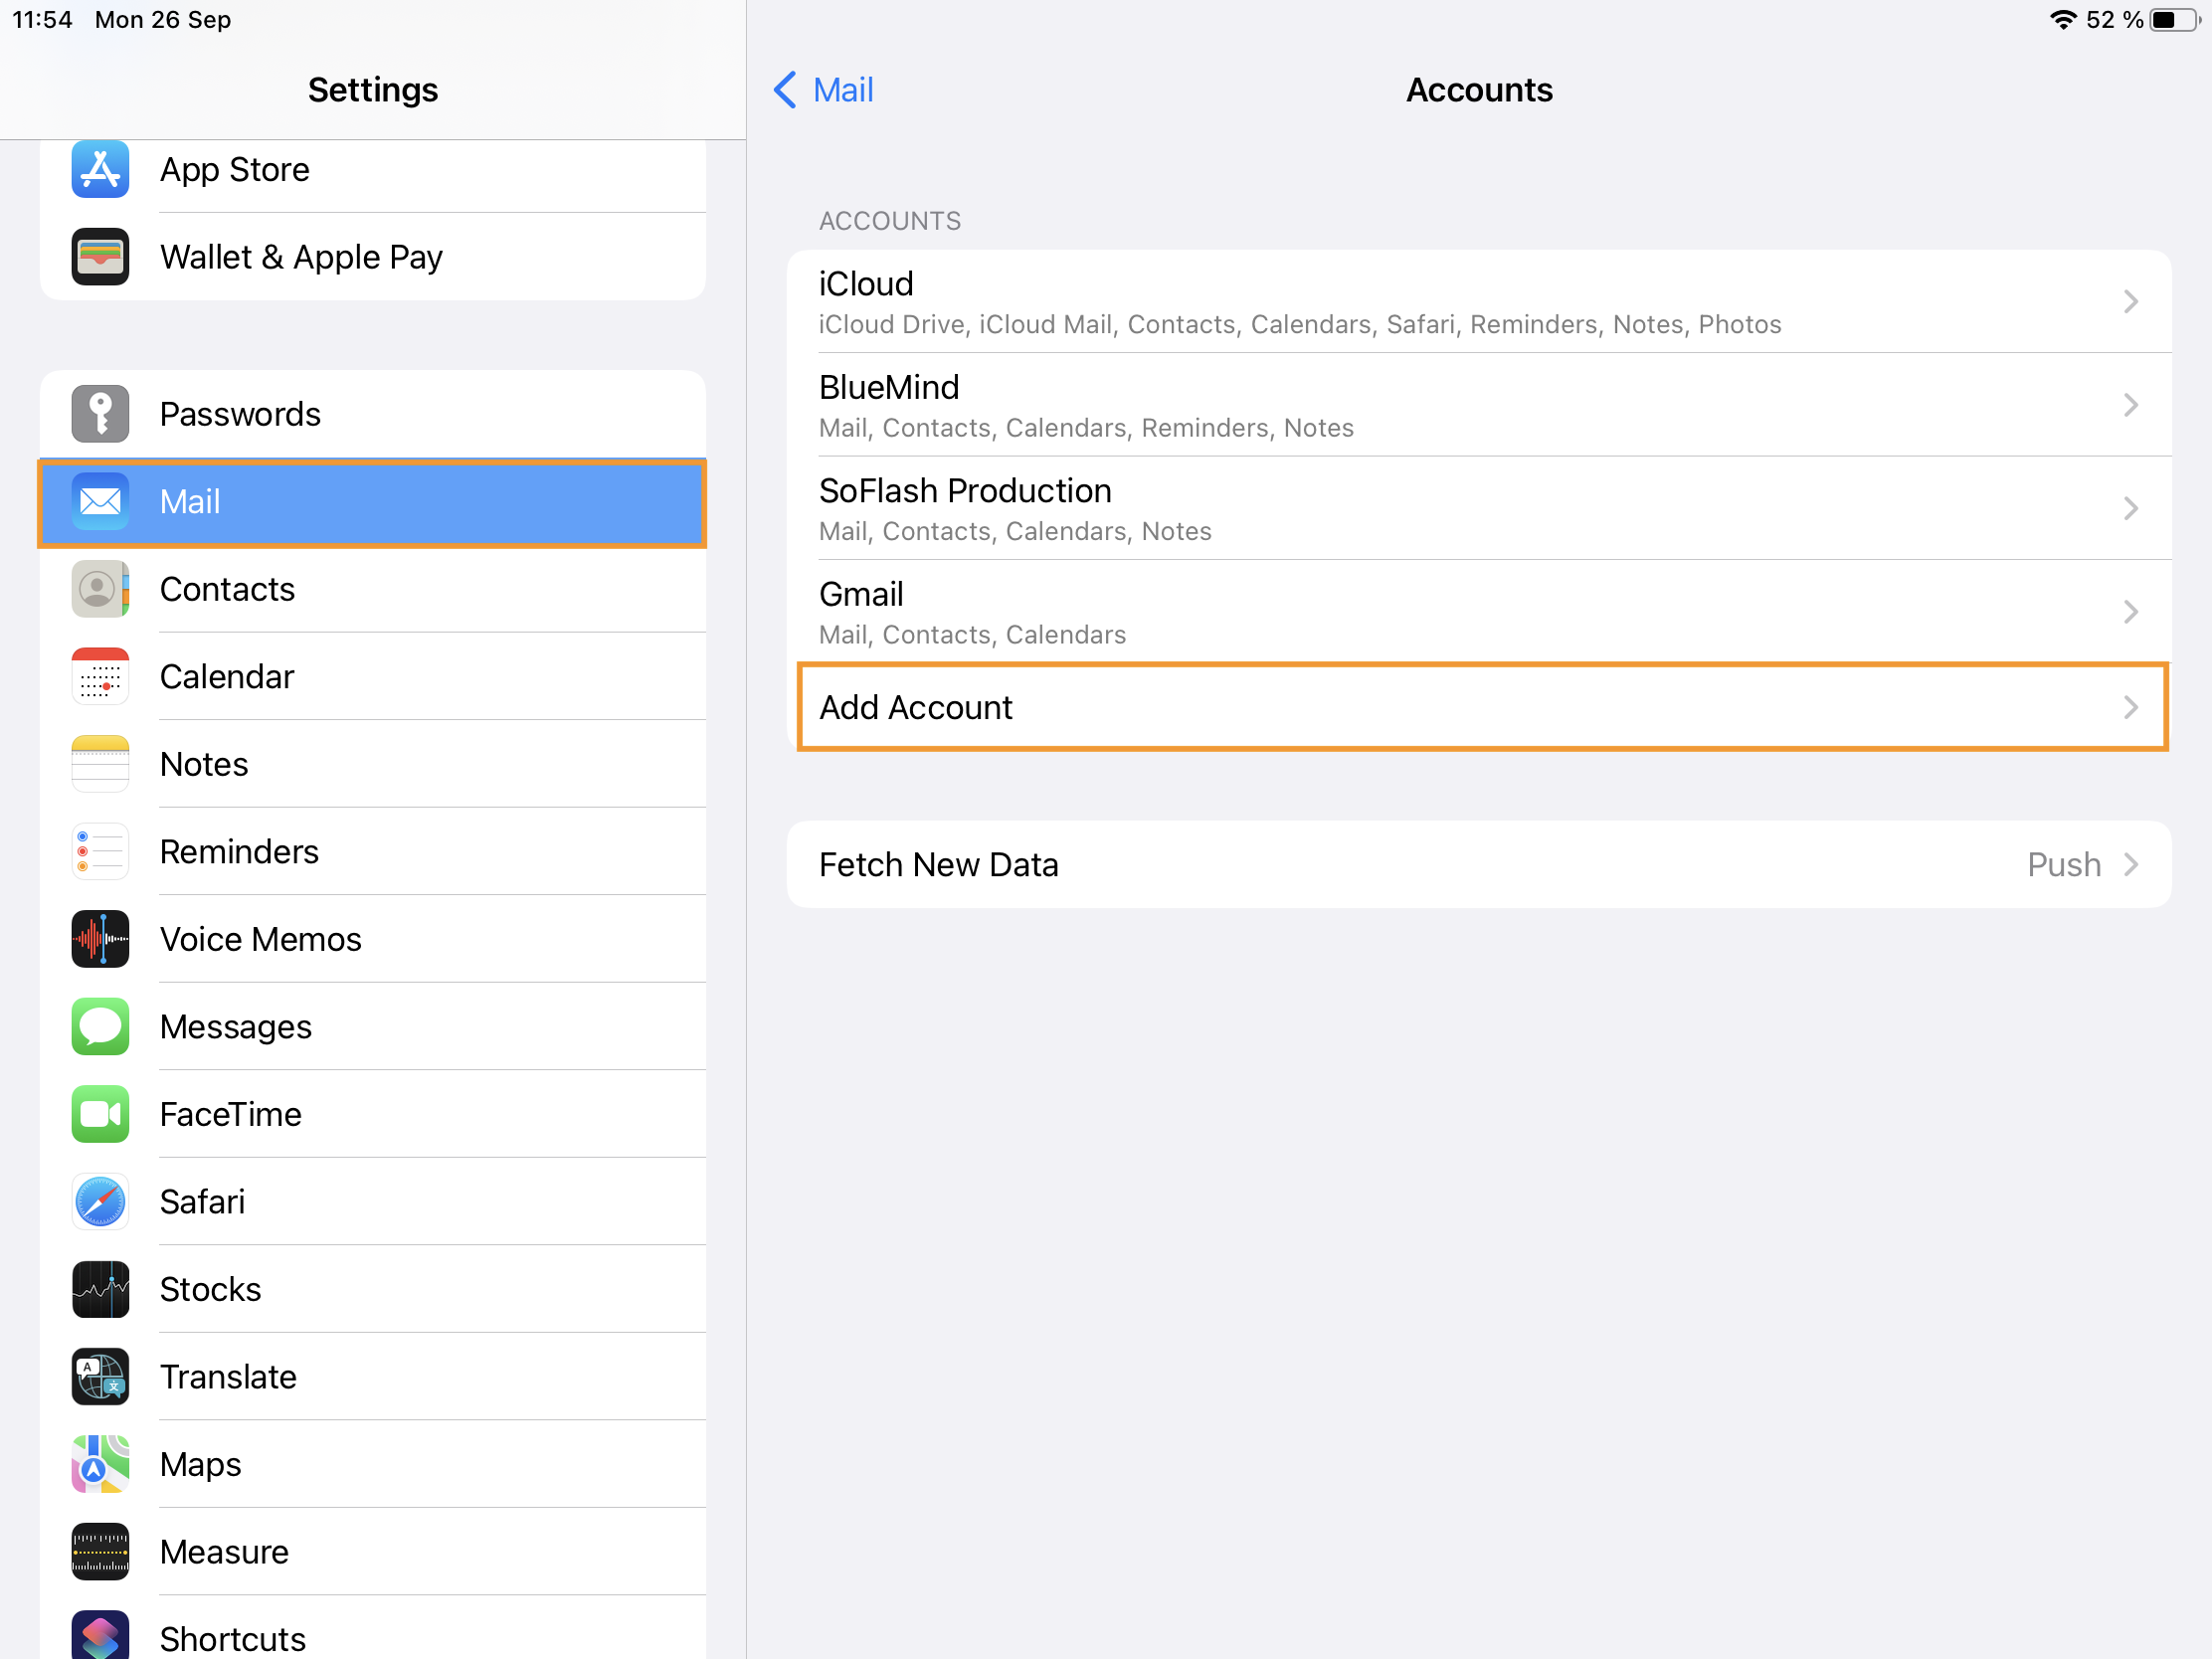Tap the Translate icon in sidebar

coord(100,1376)
